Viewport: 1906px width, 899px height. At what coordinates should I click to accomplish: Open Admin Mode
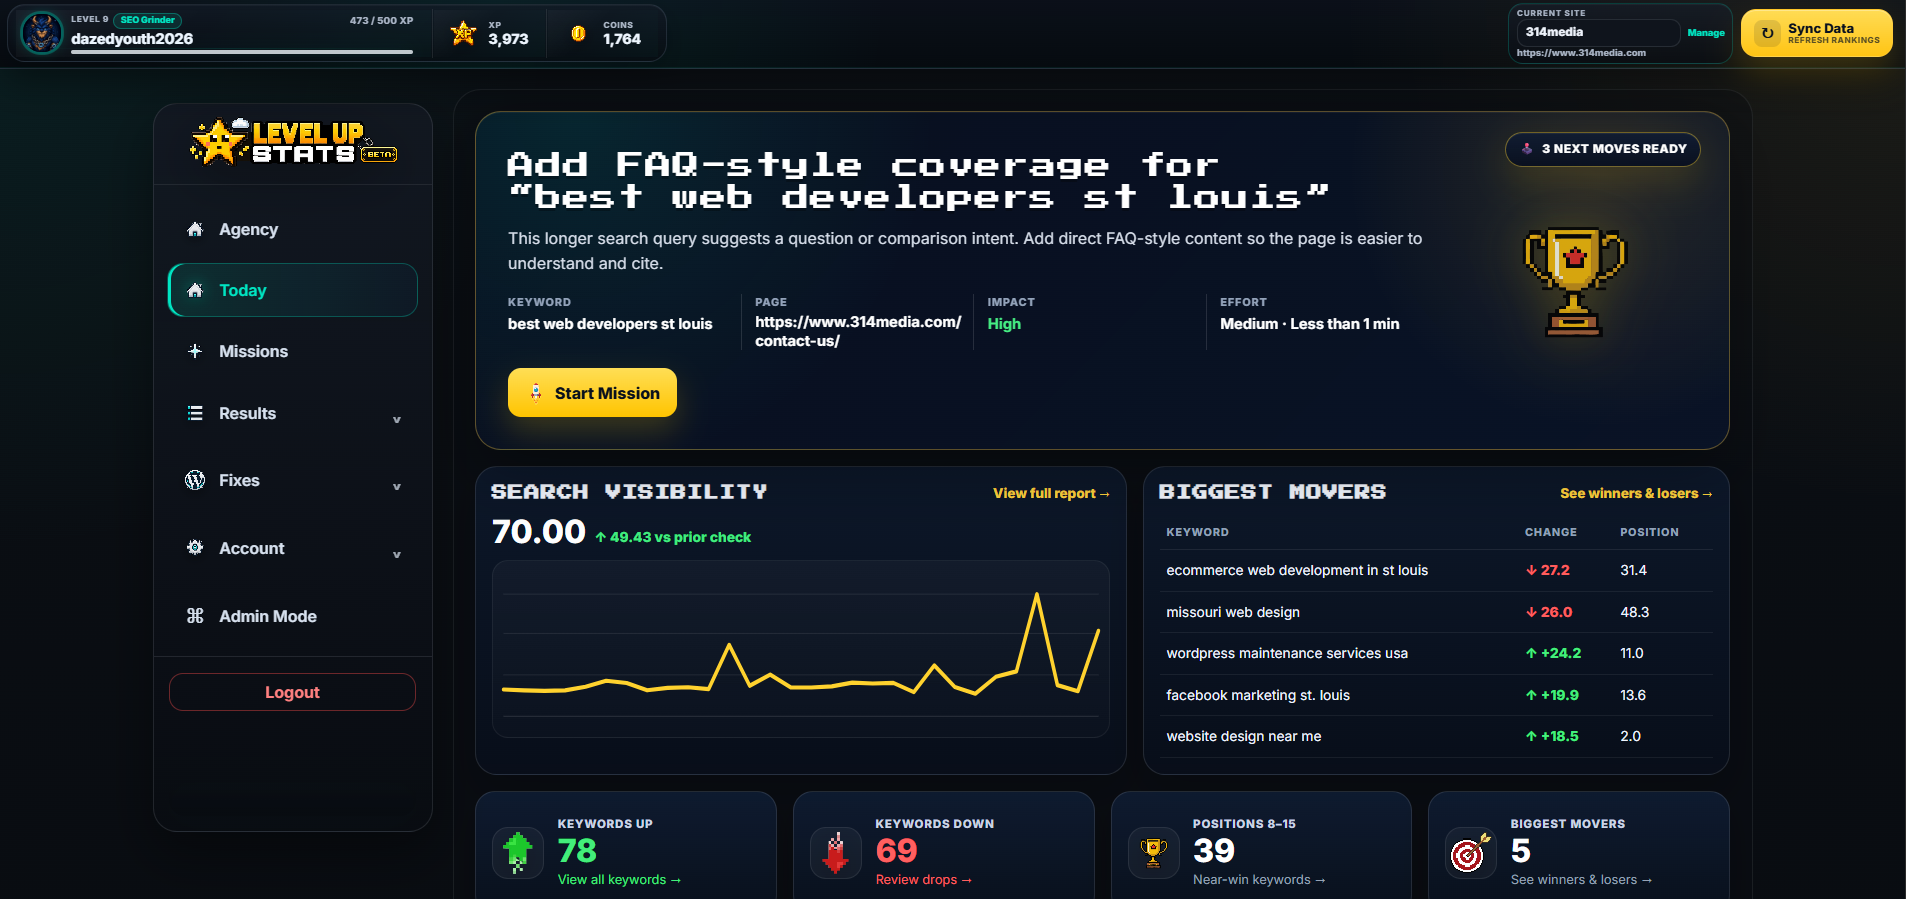(x=293, y=616)
